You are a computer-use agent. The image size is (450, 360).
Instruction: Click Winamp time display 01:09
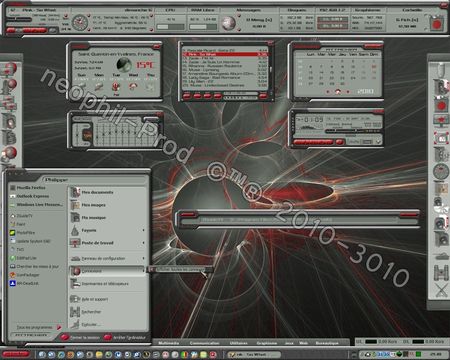(313, 119)
